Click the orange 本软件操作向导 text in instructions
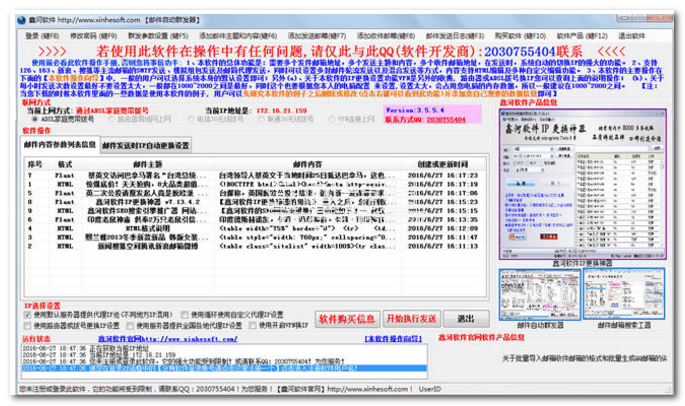This screenshot has width=685, height=406. pyautogui.click(x=73, y=78)
